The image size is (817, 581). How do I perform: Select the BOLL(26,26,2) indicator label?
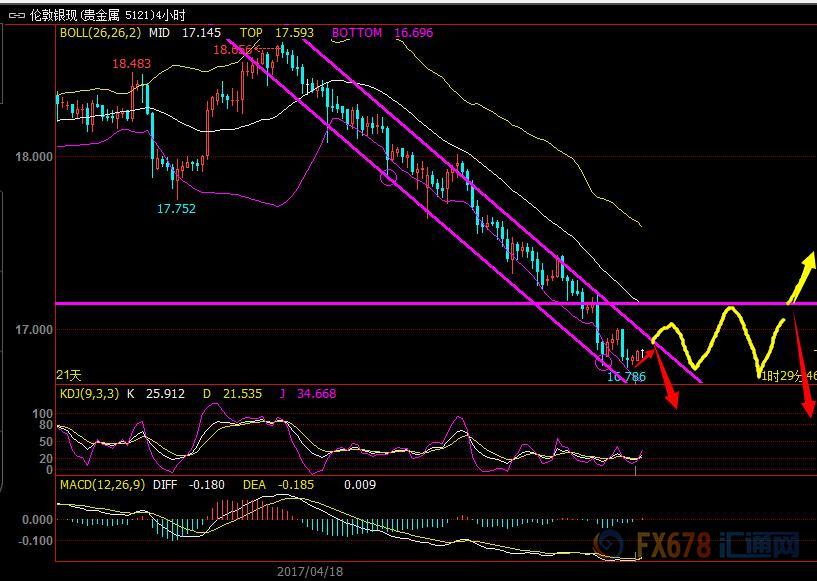(x=101, y=33)
